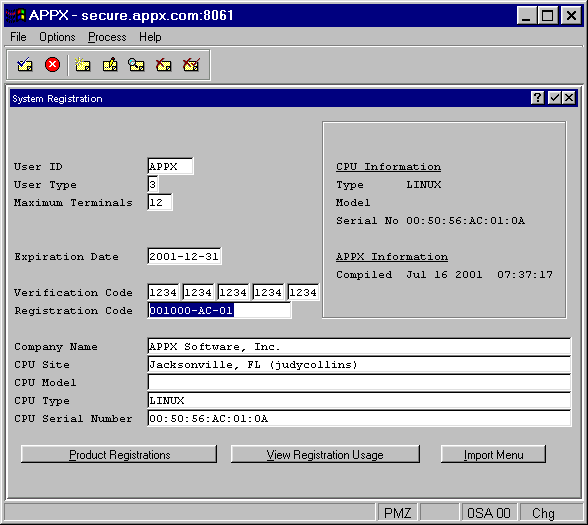588x525 pixels.
Task: Click the User Type field showing 3
Action: pyautogui.click(x=153, y=184)
